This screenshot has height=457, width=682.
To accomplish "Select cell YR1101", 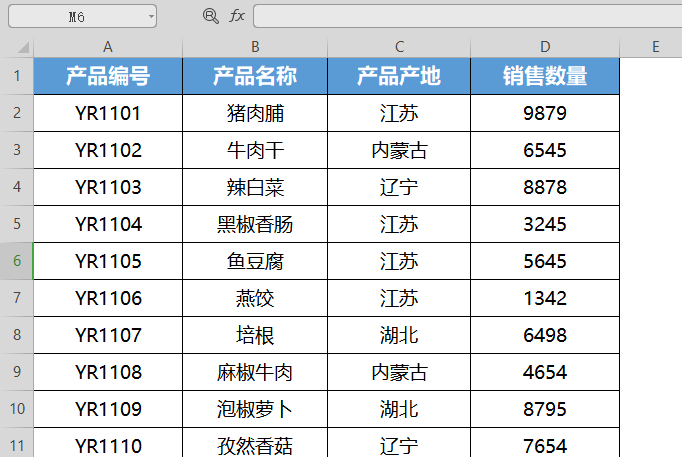I will pos(108,113).
